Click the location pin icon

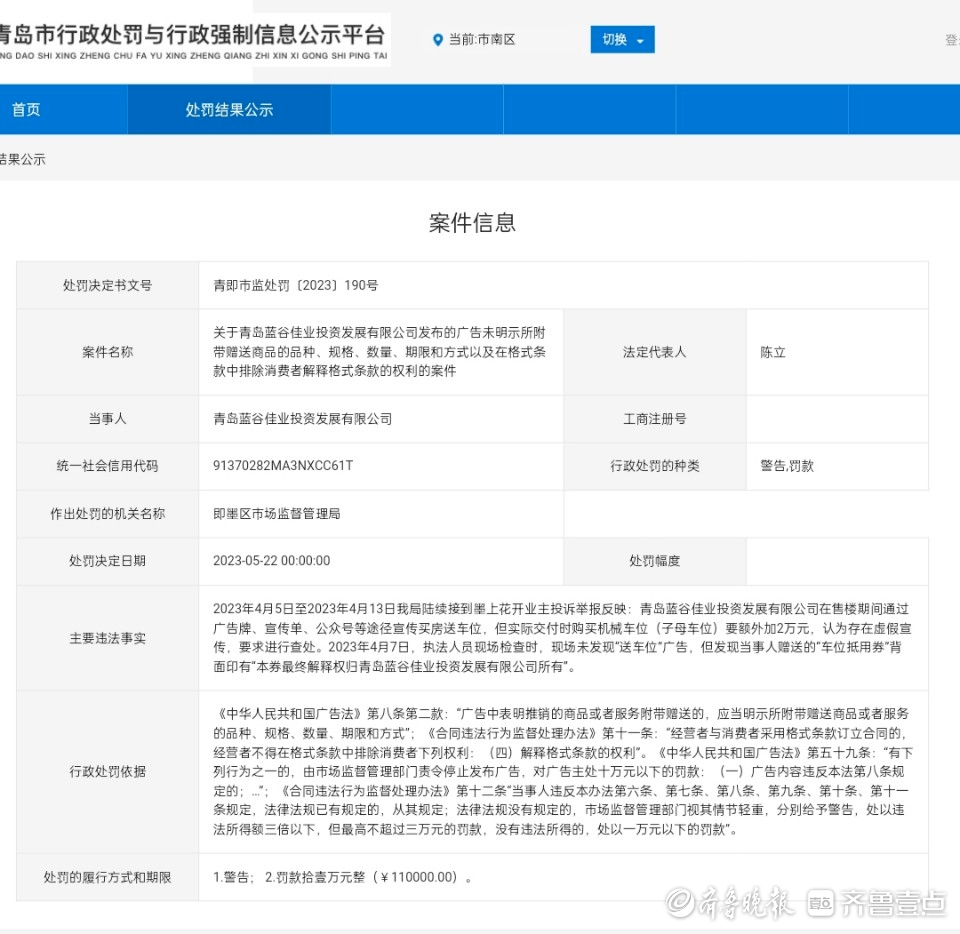[x=437, y=40]
